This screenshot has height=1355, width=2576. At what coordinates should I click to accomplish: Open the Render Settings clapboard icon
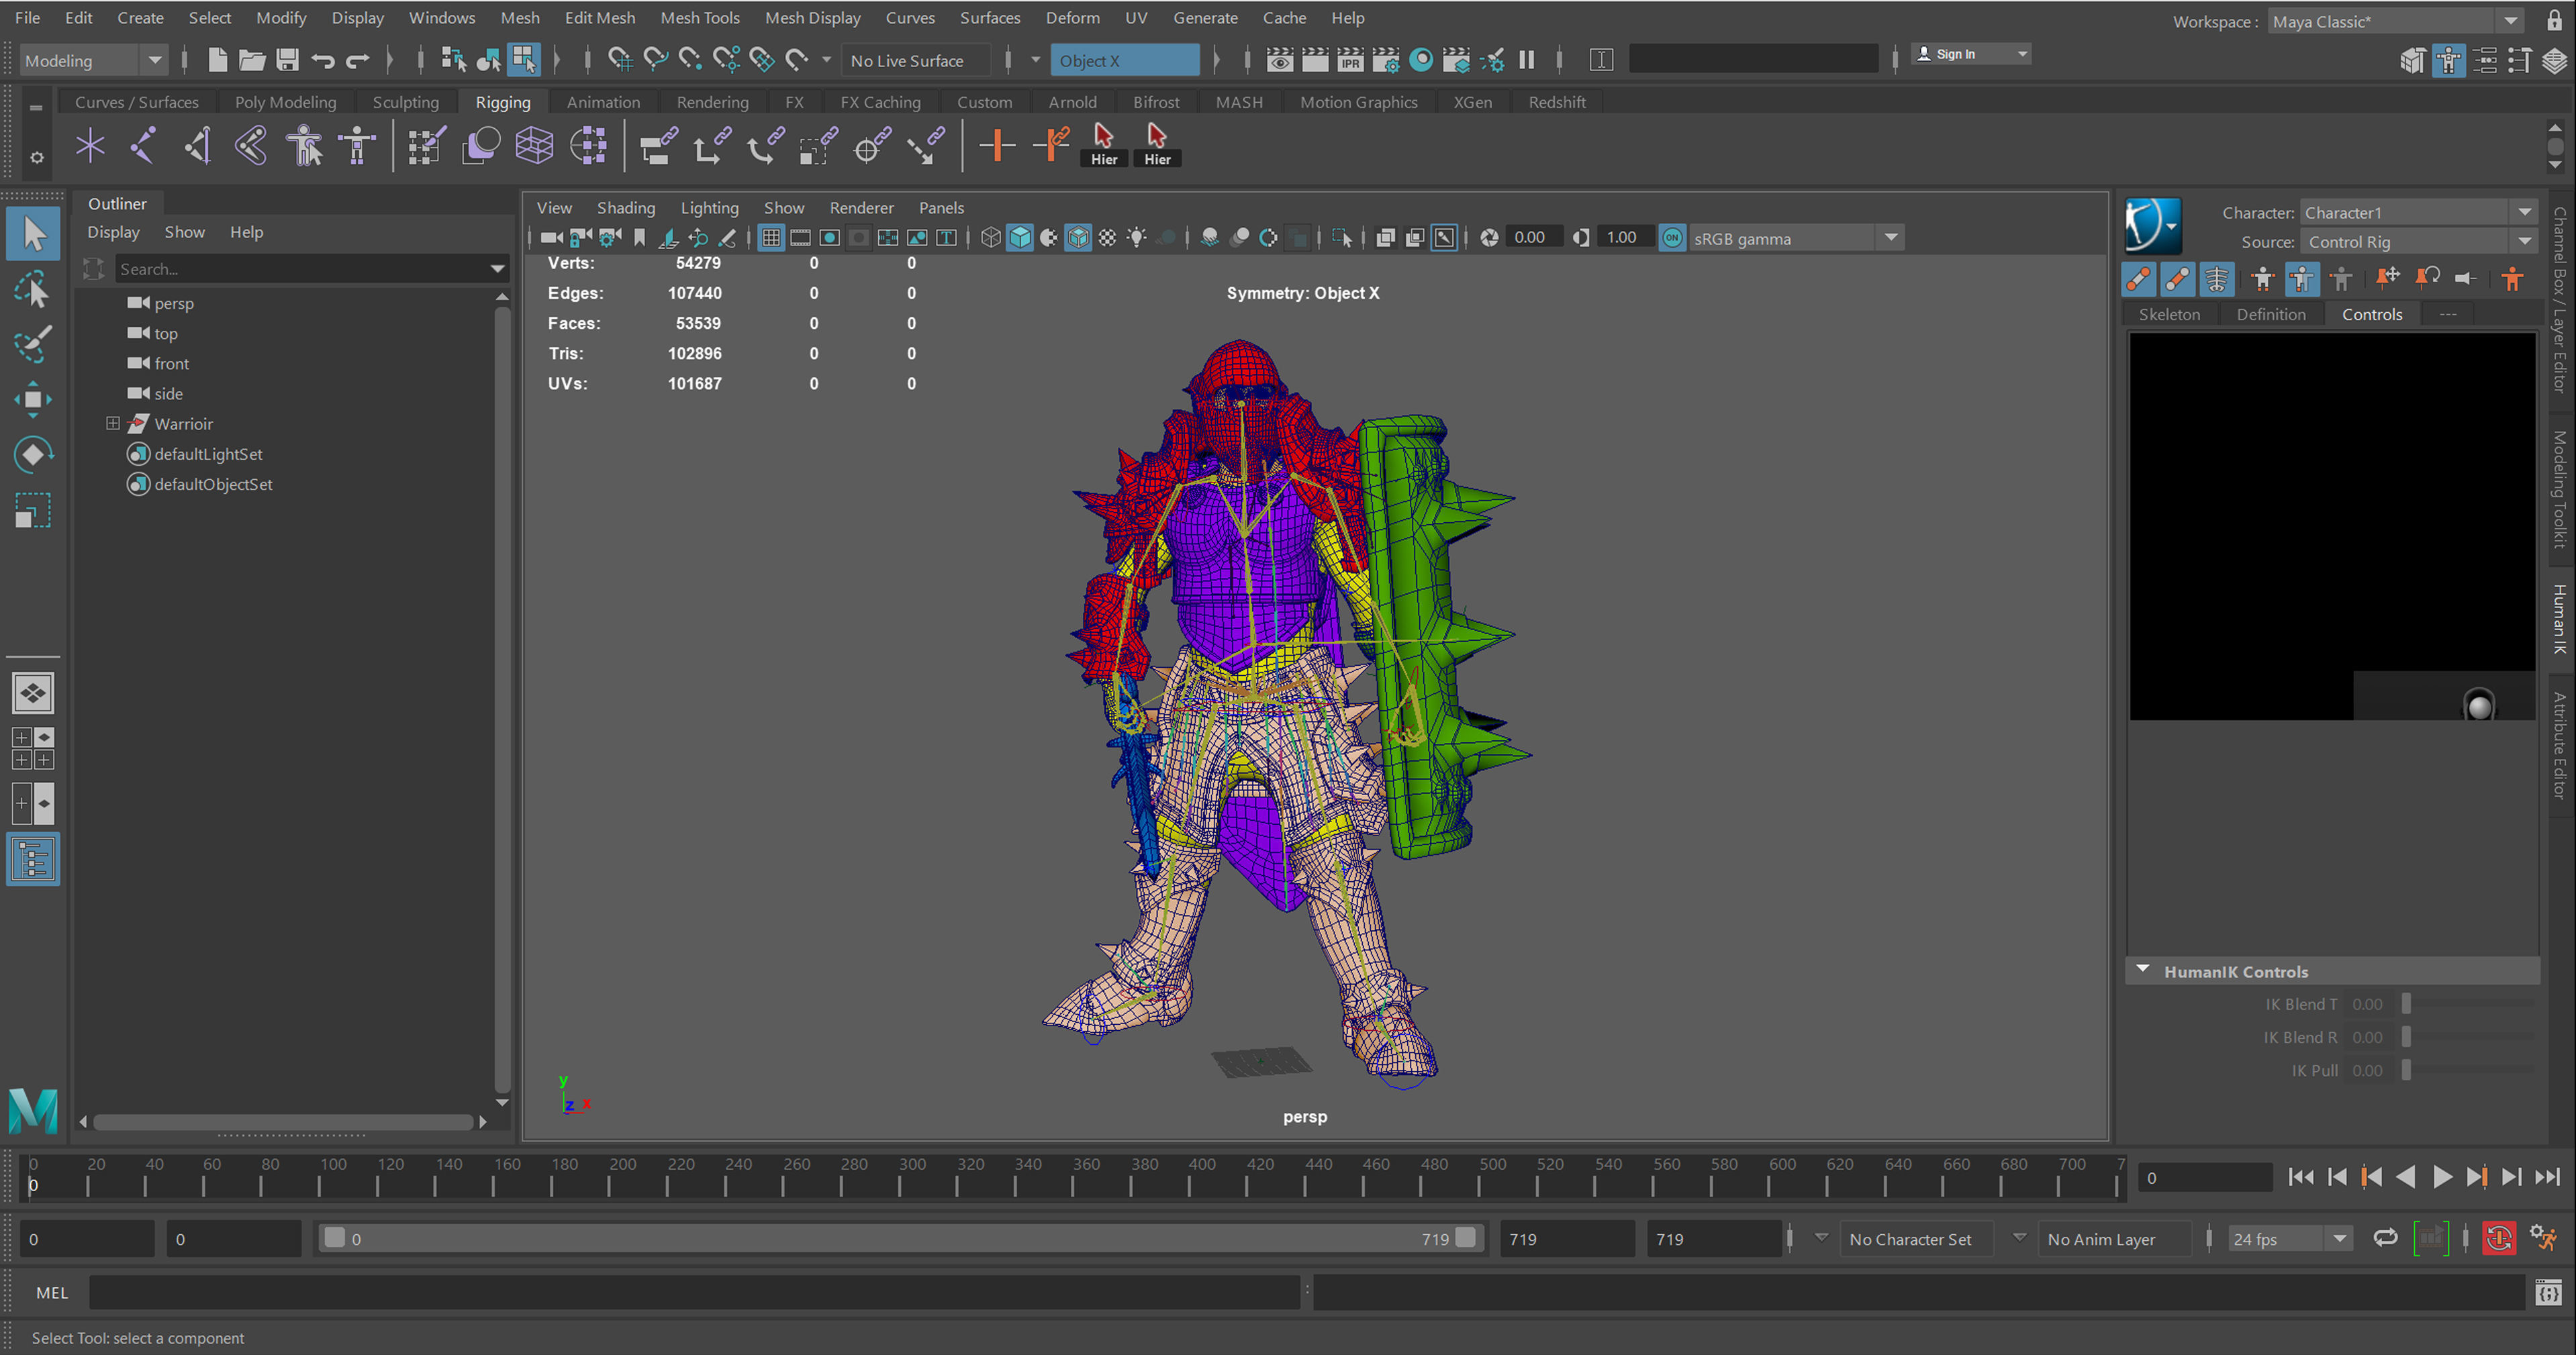click(1385, 60)
